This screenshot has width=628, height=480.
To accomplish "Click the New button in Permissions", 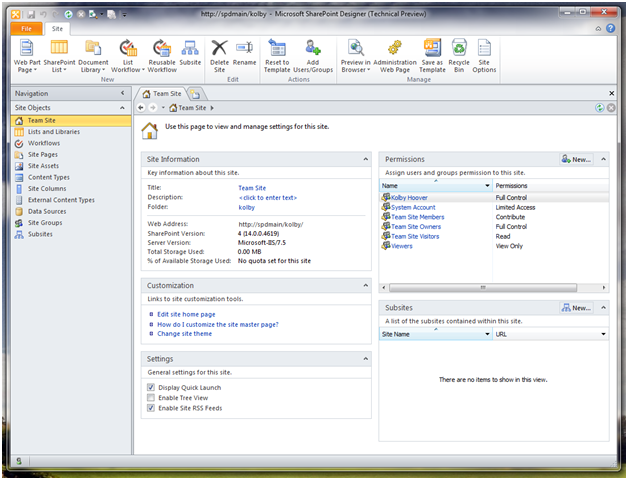I will coord(576,159).
